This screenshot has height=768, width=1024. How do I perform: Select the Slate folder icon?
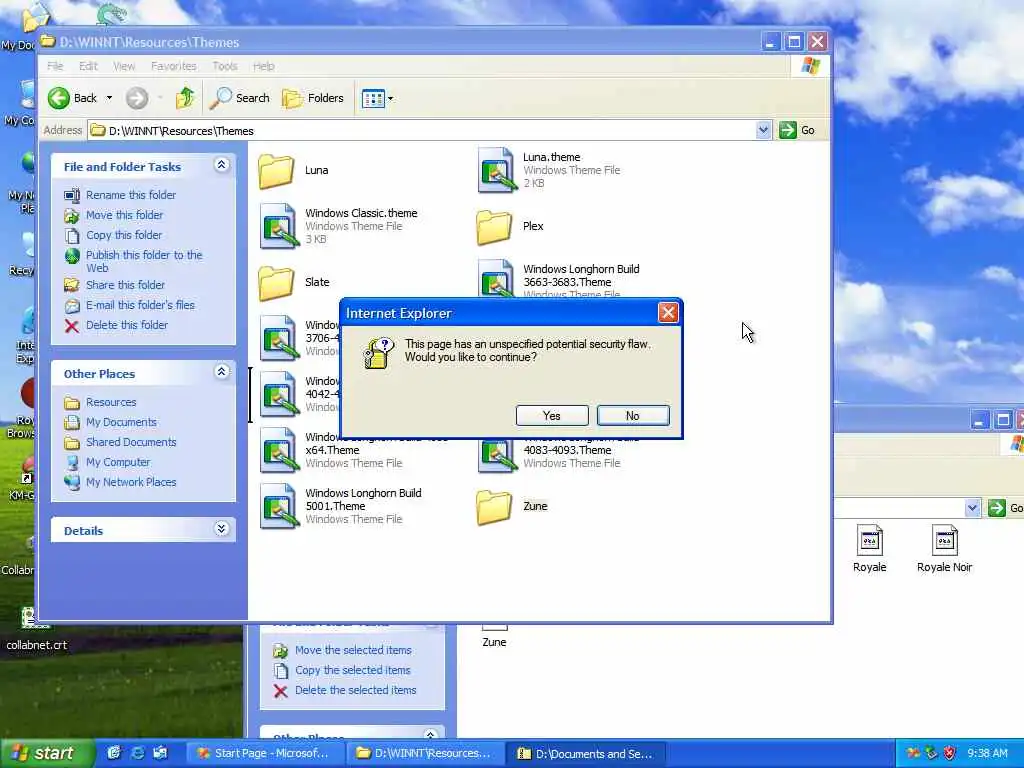(x=276, y=283)
